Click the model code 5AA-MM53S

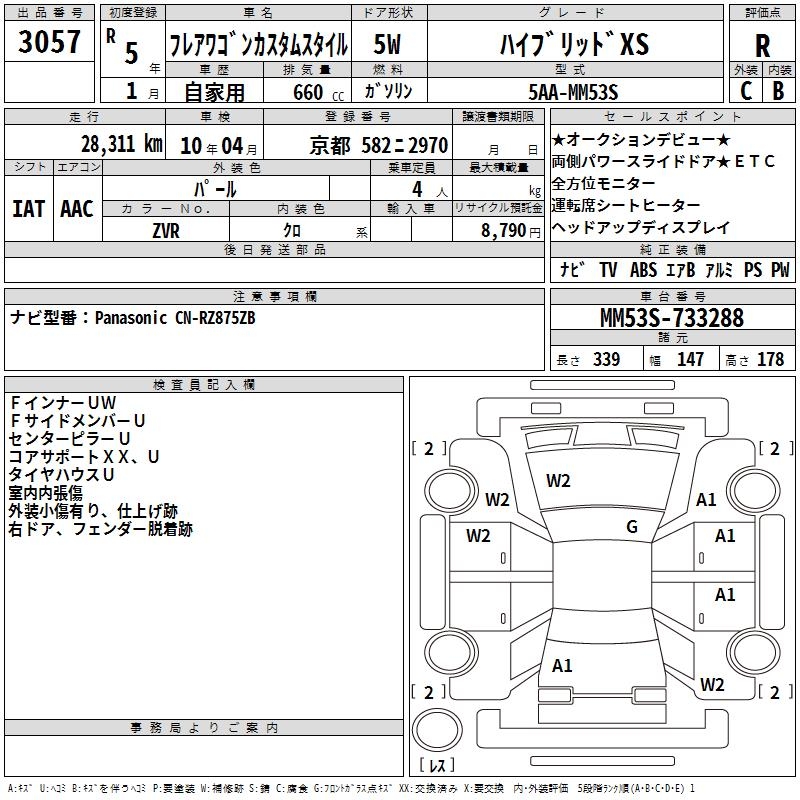point(573,92)
